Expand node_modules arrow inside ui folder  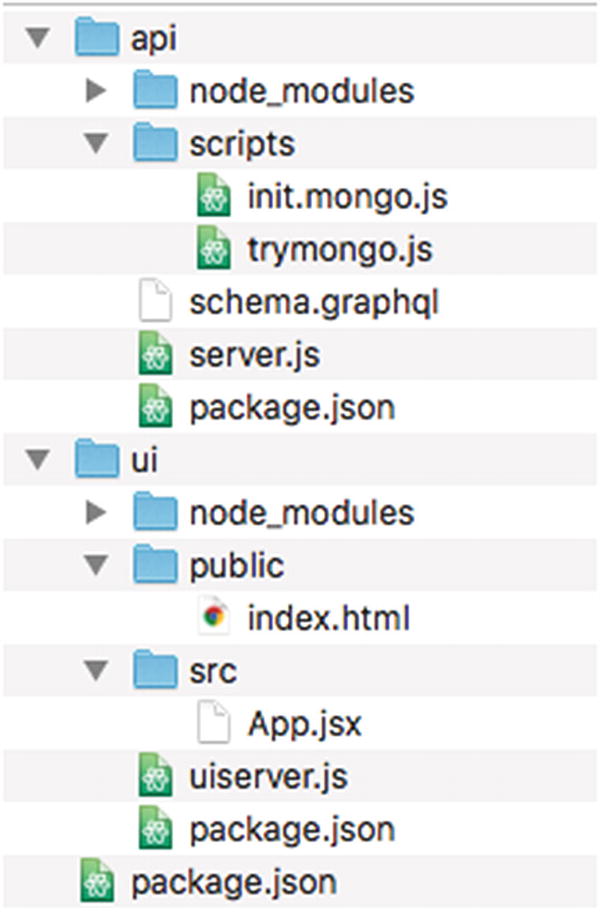[x=96, y=513]
